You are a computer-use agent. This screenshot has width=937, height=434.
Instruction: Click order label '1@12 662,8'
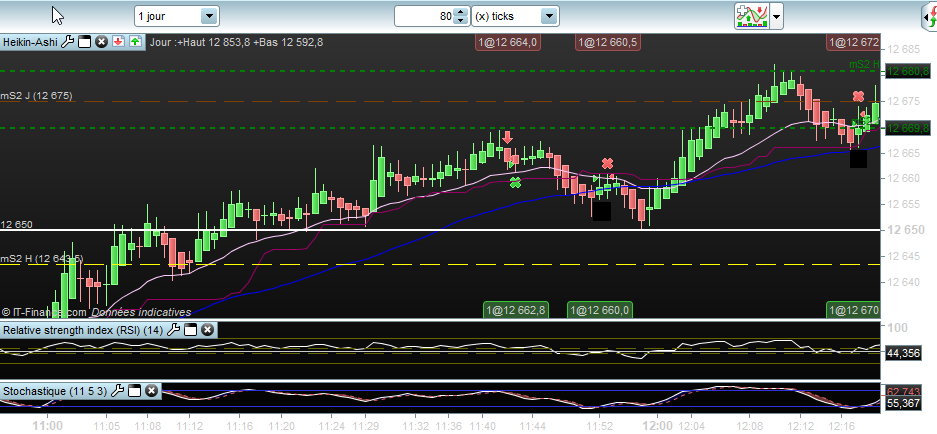tap(516, 310)
